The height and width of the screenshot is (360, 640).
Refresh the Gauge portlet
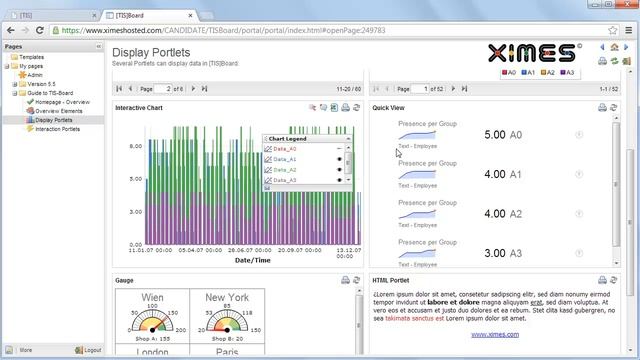click(356, 280)
